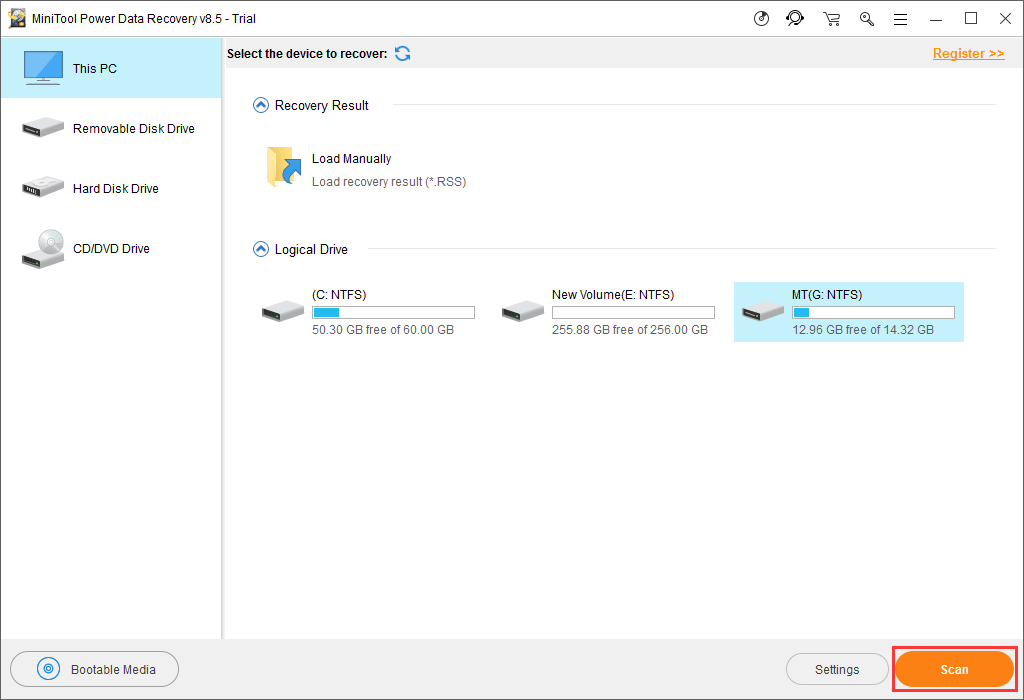Click the Removable Disk Drive icon
The image size is (1024, 700).
(43, 127)
